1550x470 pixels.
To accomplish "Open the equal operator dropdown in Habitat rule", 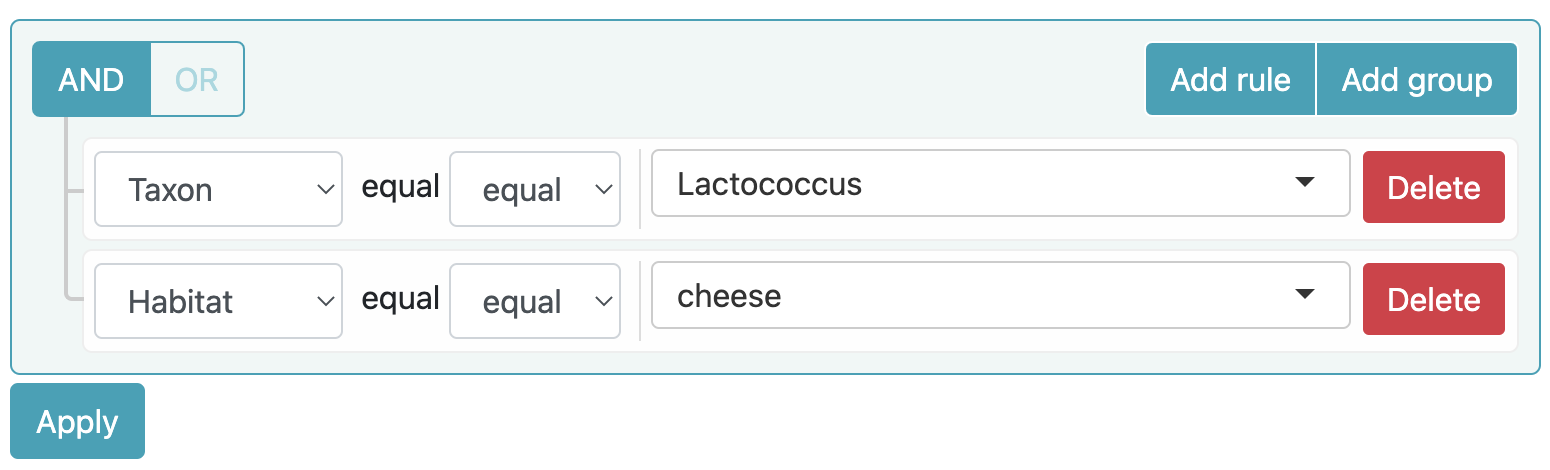I will click(x=535, y=301).
